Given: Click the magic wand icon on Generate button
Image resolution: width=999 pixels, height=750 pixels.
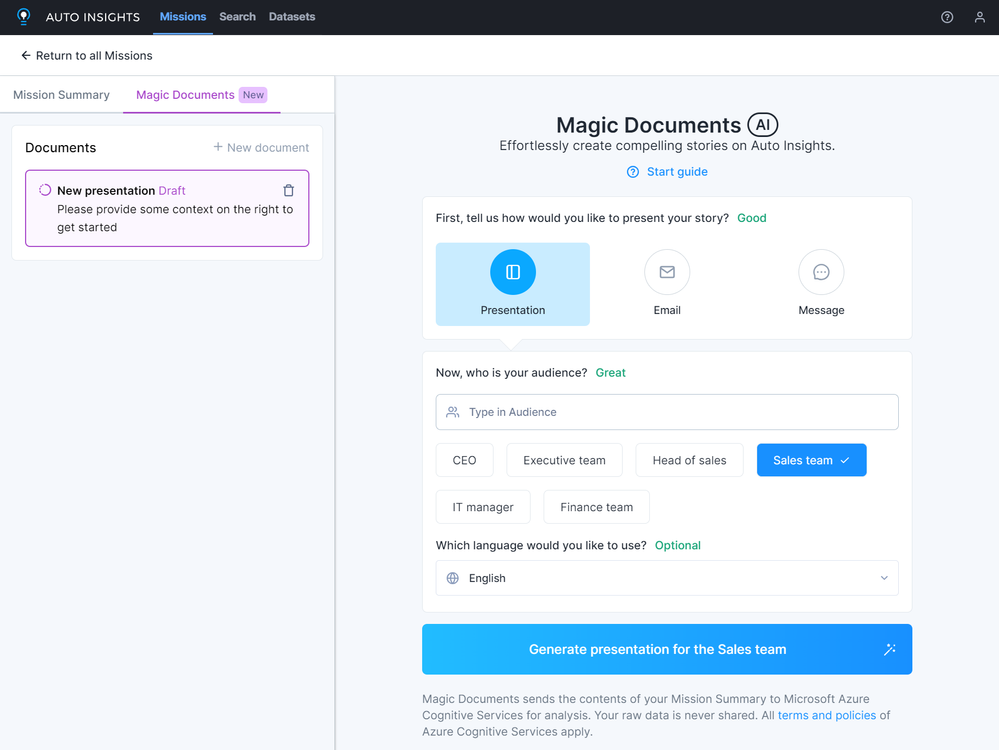Looking at the screenshot, I should click(x=889, y=649).
